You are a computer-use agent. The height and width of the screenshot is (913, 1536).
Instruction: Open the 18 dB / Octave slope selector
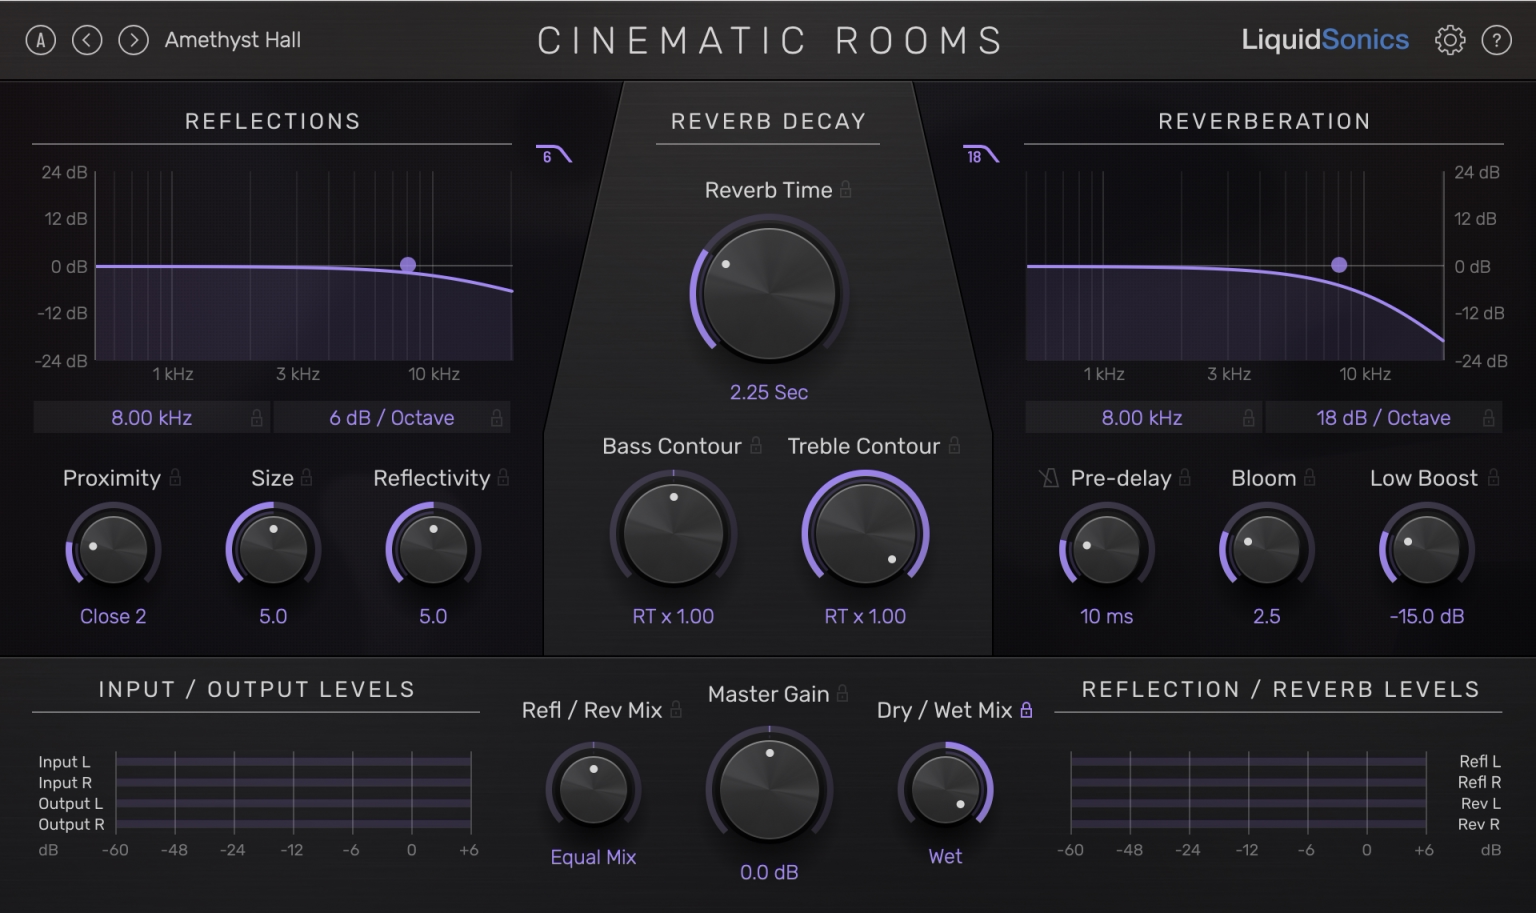(1383, 418)
